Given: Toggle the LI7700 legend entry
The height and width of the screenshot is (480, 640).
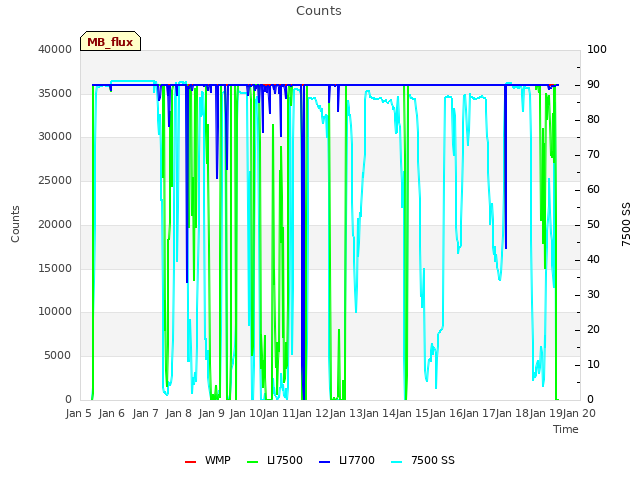Looking at the screenshot, I should [x=347, y=460].
